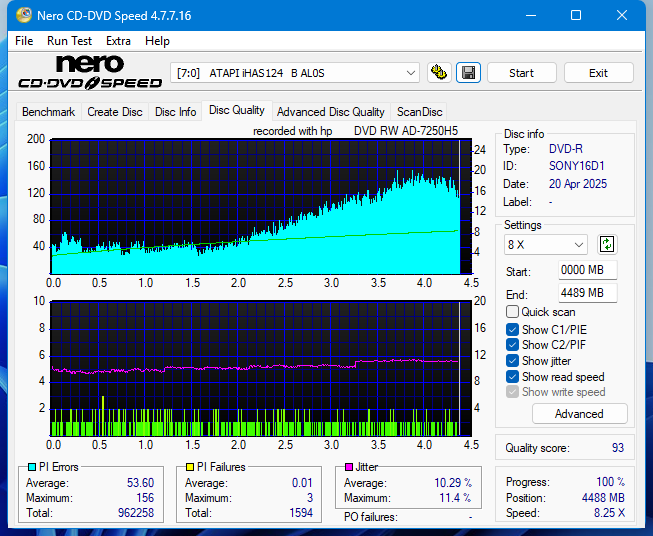Toggle Show C1/PIE checkbox
Image resolution: width=653 pixels, height=536 pixels.
pyautogui.click(x=512, y=330)
